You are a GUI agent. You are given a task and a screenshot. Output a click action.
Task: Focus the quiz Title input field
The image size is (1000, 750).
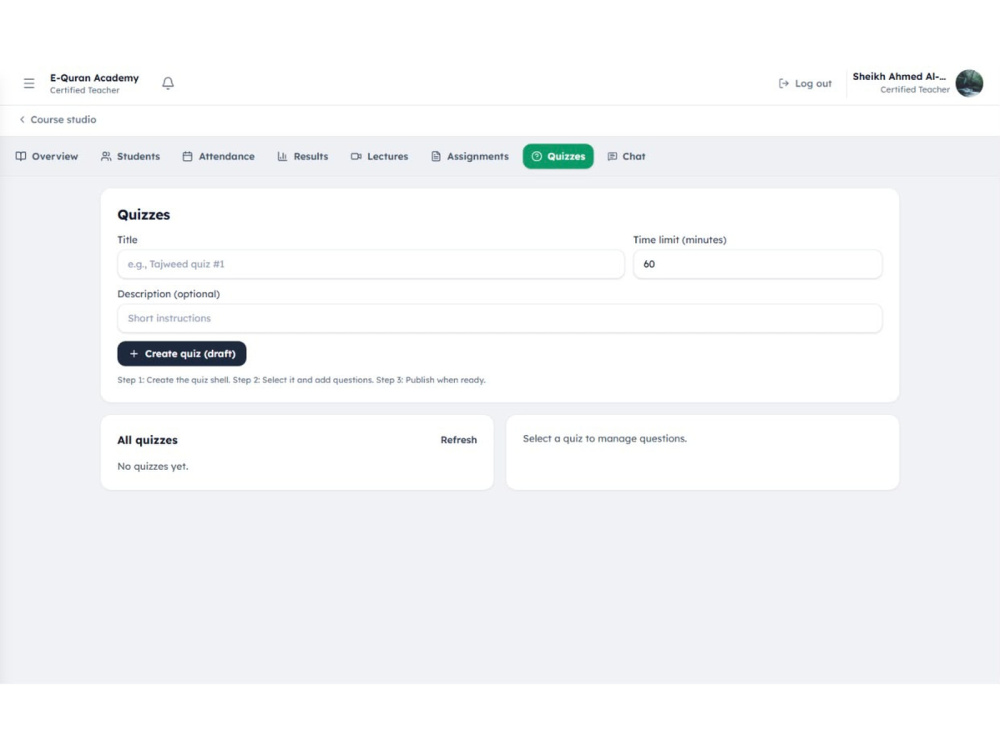(x=371, y=264)
